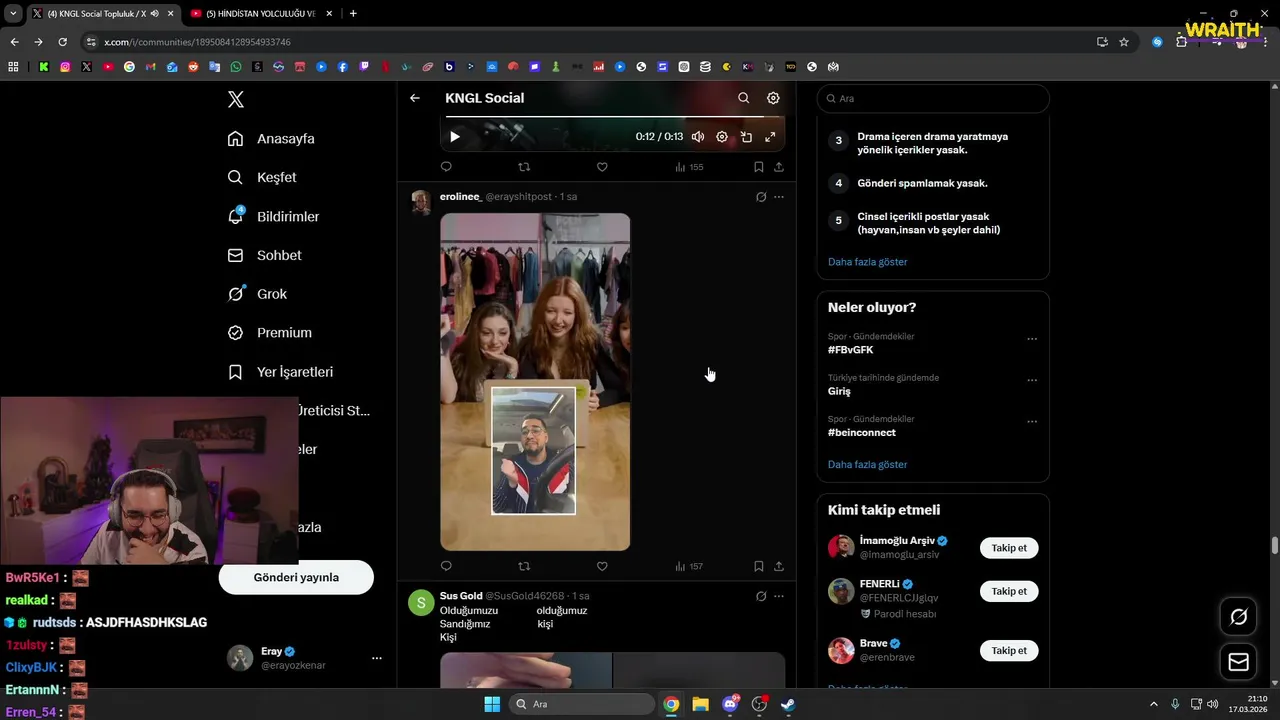This screenshot has width=1280, height=720.
Task: Open more options for #FBvGFK trend
Action: pos(1032,339)
